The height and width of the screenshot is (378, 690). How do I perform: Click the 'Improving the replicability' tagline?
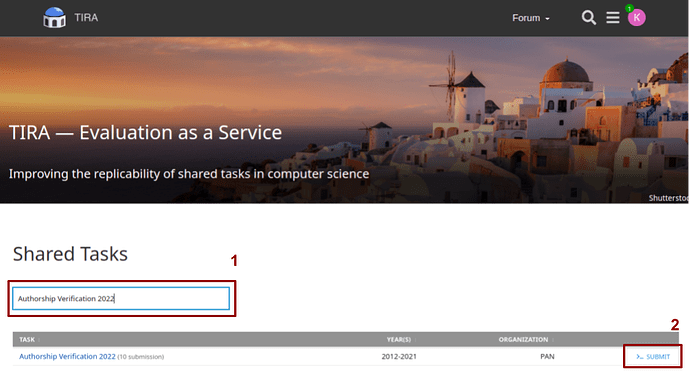(x=189, y=174)
